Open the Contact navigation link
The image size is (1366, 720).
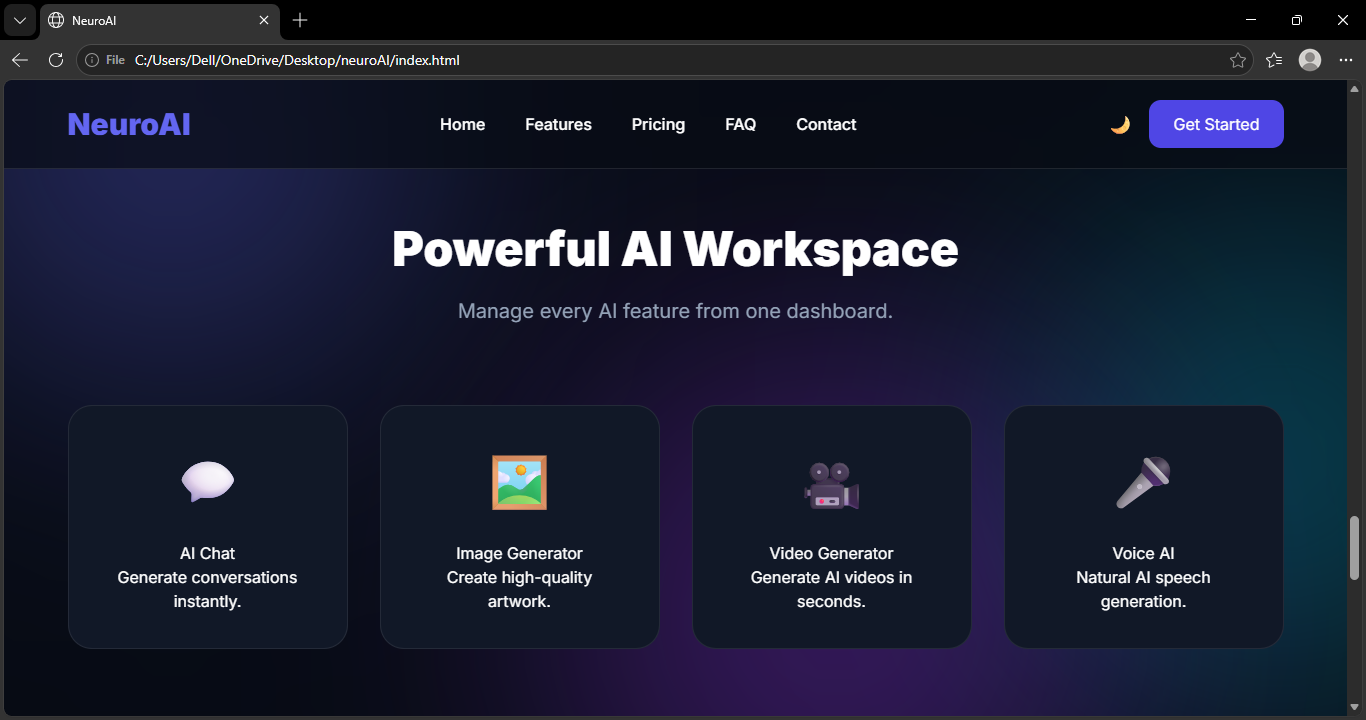pyautogui.click(x=826, y=125)
